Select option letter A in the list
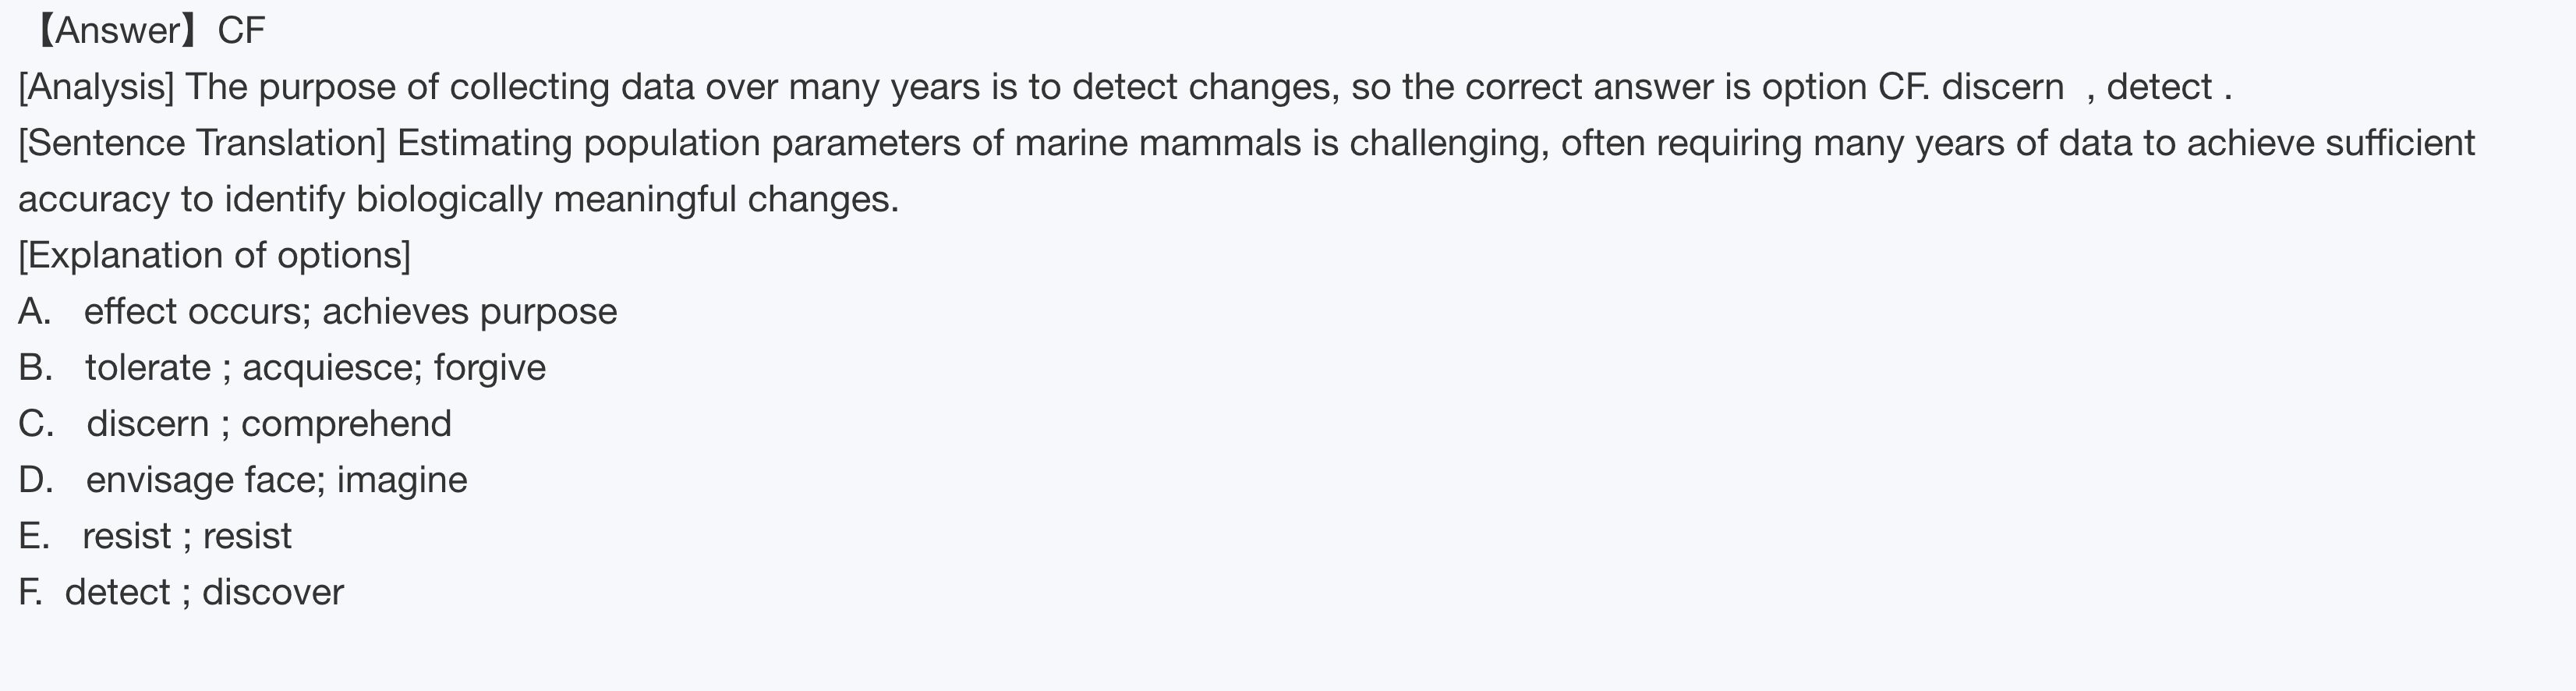The width and height of the screenshot is (2576, 691). pyautogui.click(x=34, y=311)
